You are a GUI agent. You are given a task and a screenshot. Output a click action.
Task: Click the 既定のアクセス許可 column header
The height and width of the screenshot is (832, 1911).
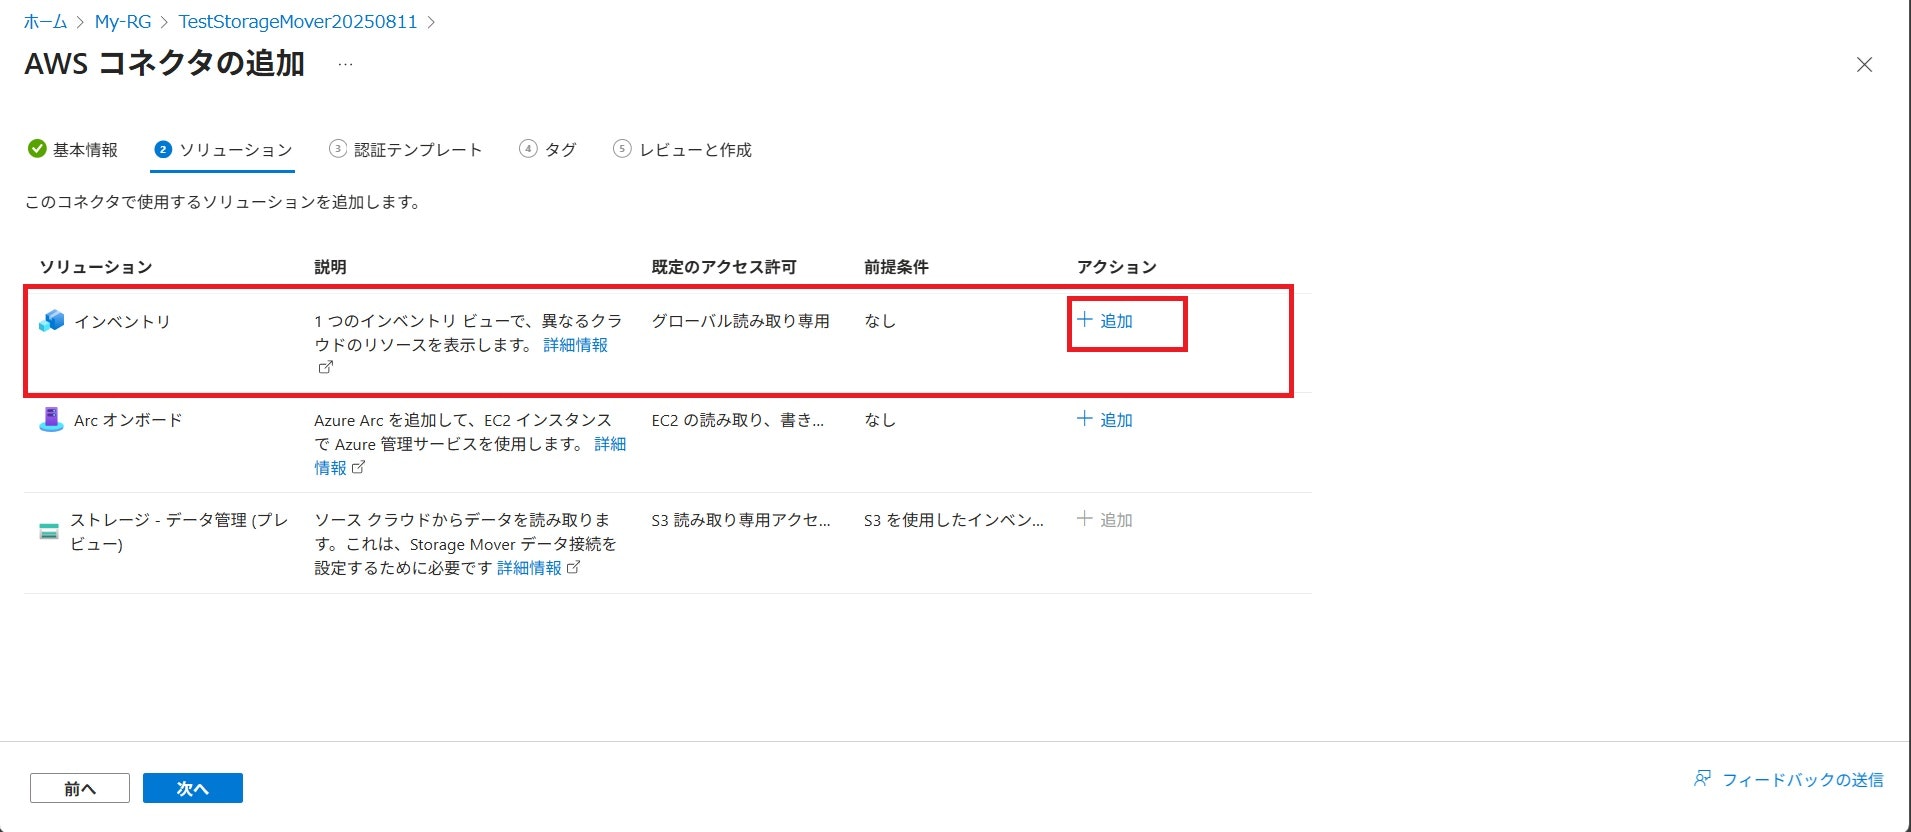724,267
